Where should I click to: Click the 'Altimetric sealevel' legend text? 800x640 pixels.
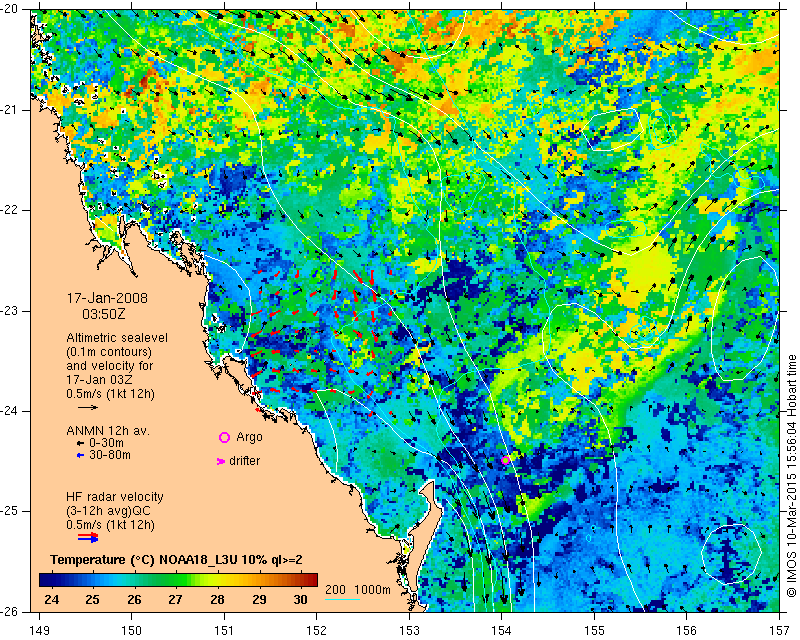(x=117, y=338)
